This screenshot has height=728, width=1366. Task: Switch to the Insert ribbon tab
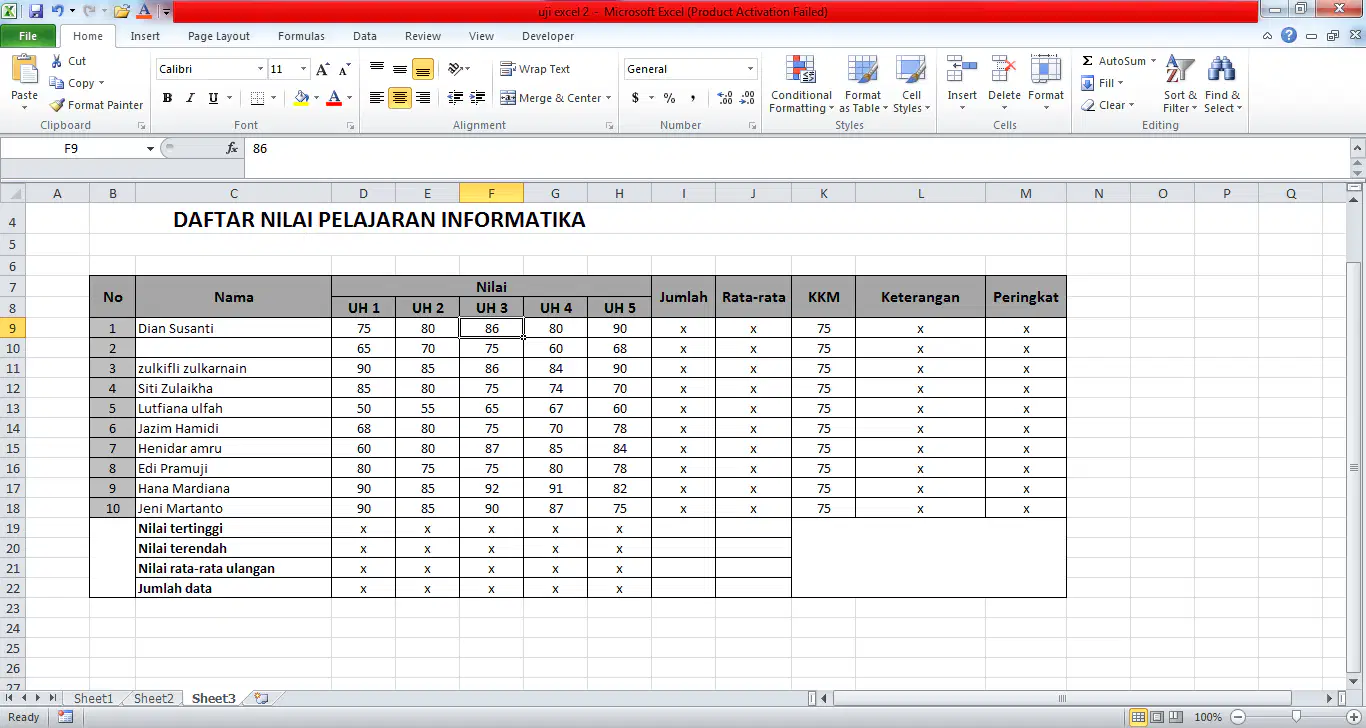coord(145,36)
